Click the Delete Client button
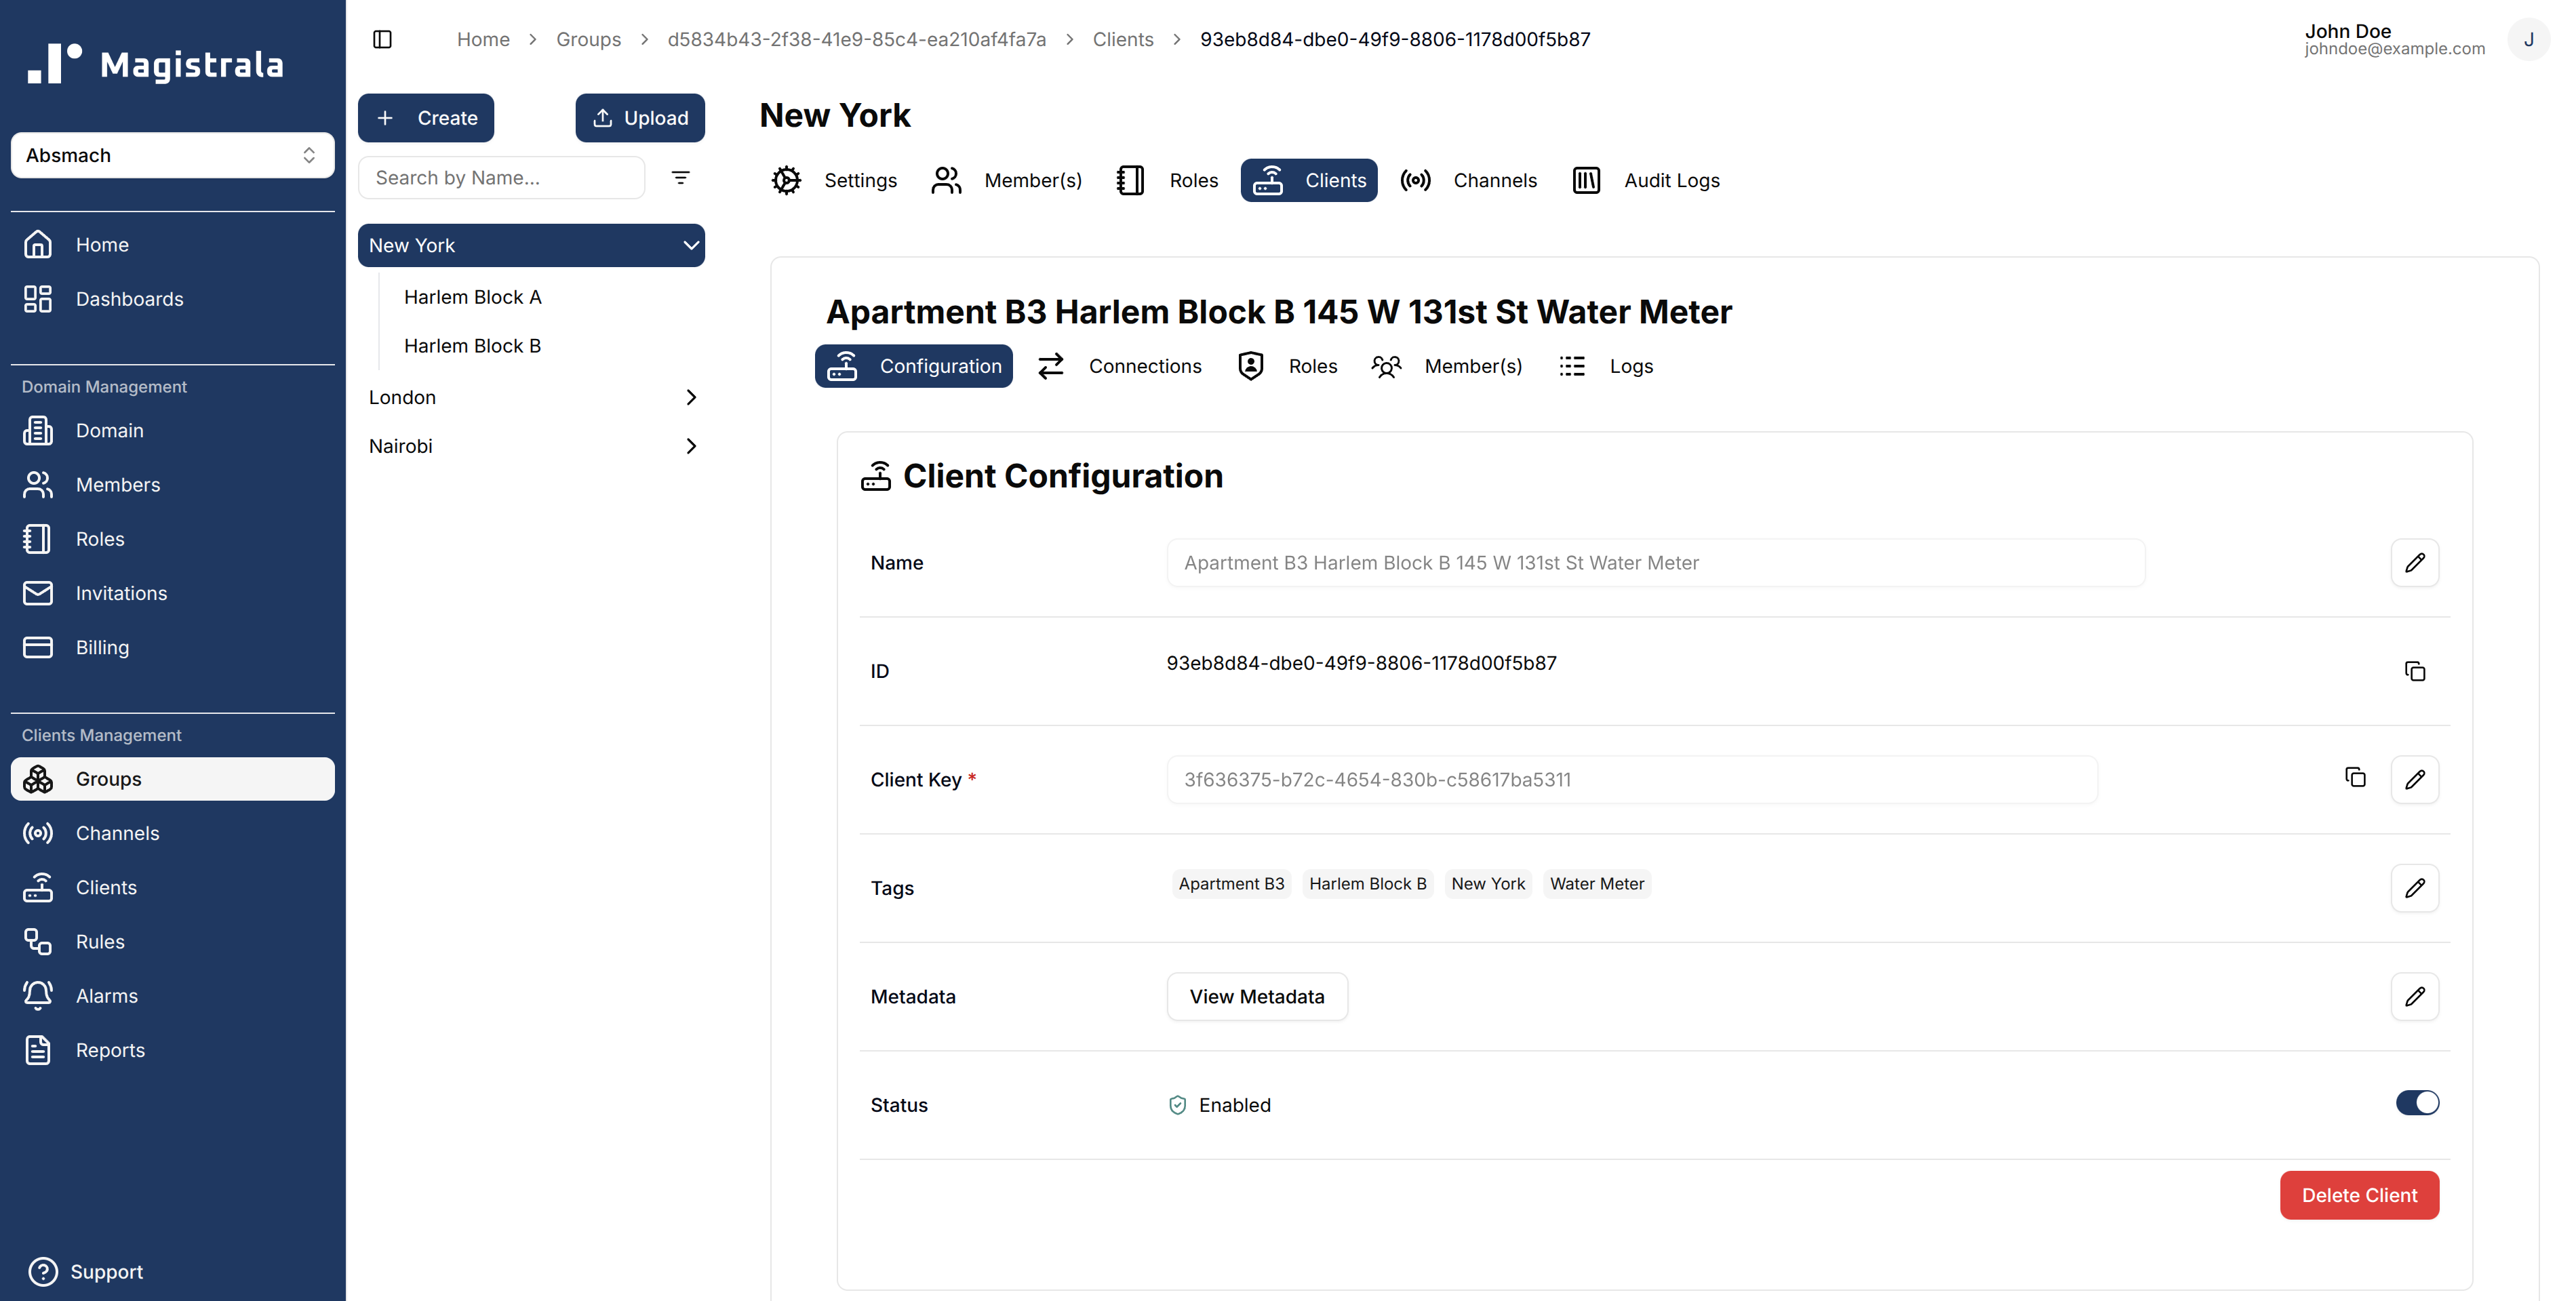The image size is (2576, 1301). [2359, 1194]
